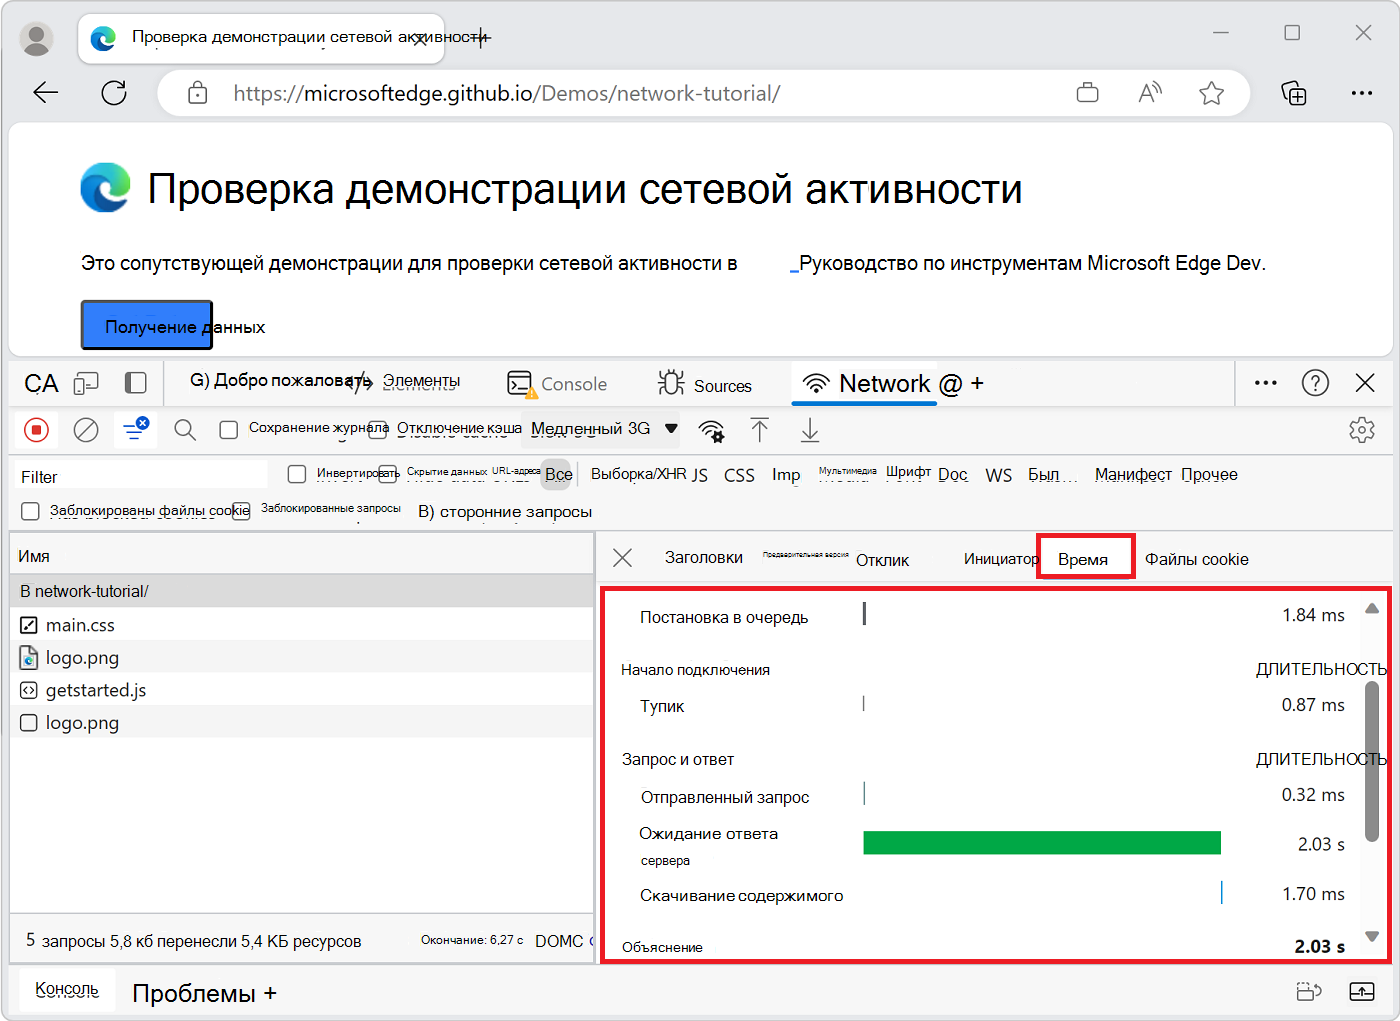Filter requests by Все type
This screenshot has width=1400, height=1021.
click(x=558, y=474)
